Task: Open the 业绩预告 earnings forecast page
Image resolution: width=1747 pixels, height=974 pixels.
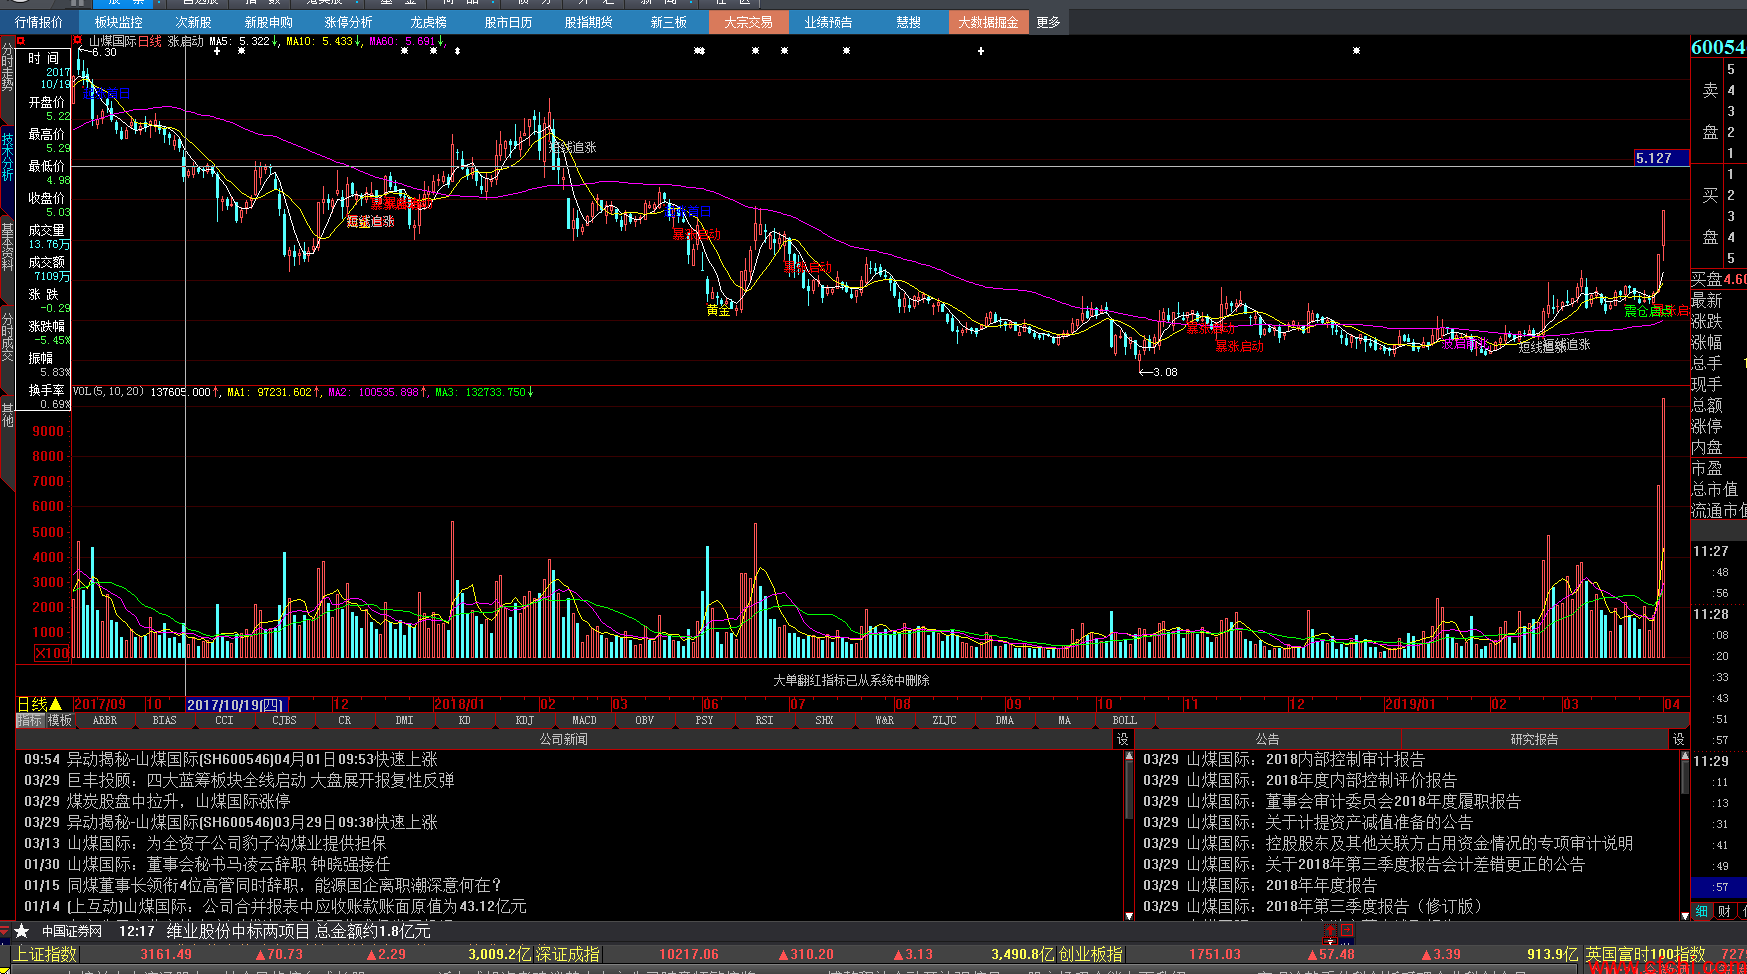Action: tap(828, 22)
